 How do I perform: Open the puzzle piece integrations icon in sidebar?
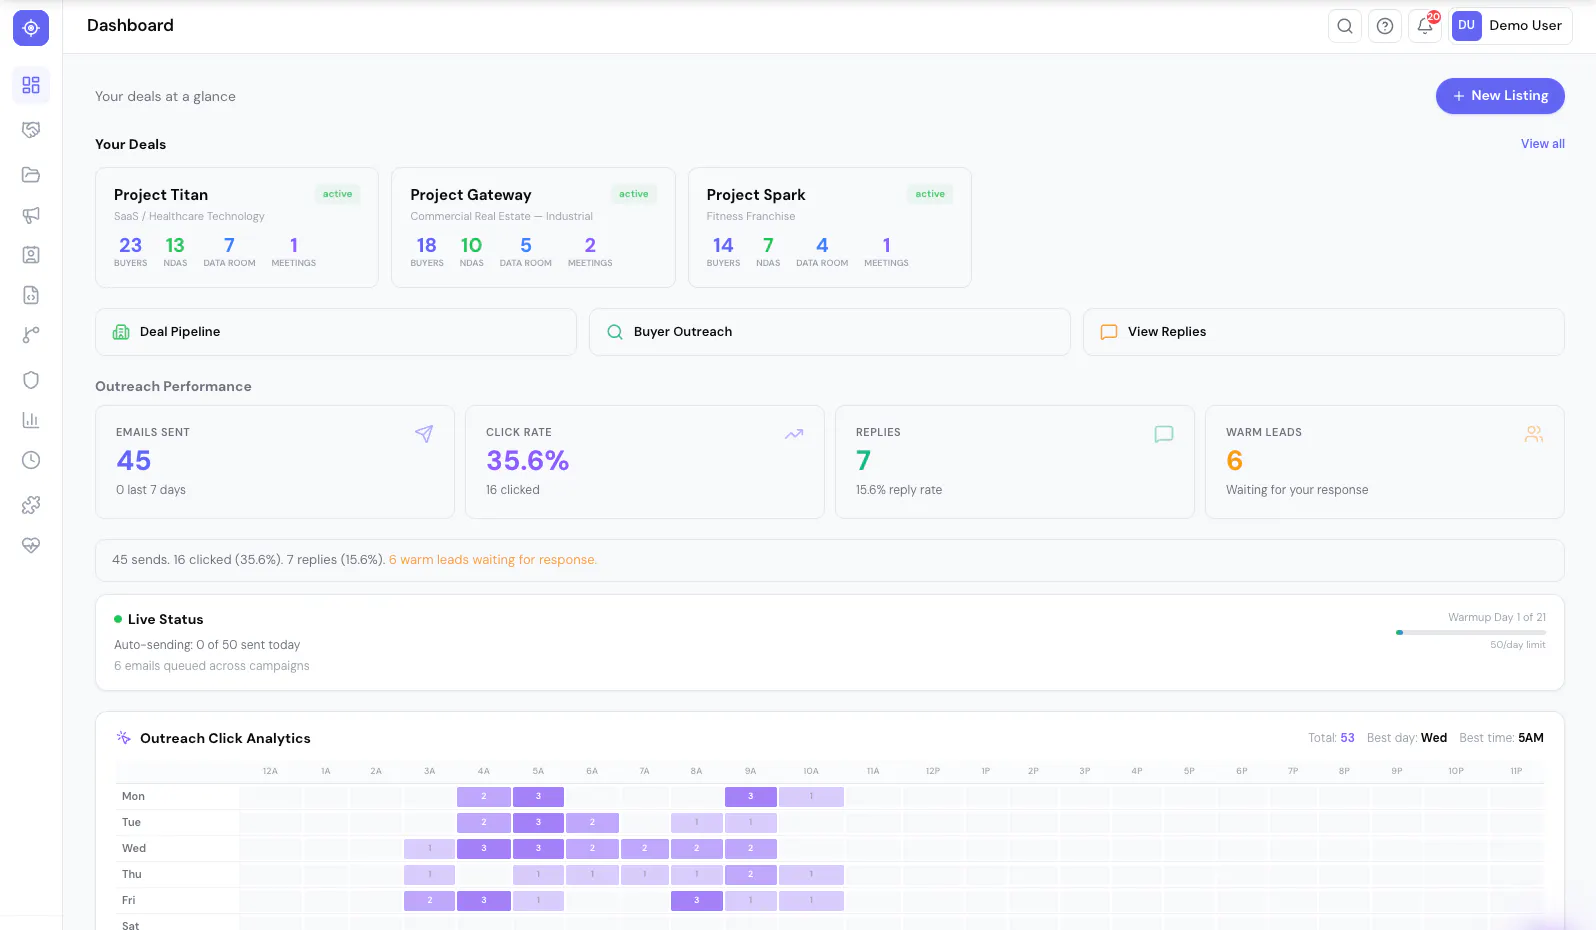[31, 505]
